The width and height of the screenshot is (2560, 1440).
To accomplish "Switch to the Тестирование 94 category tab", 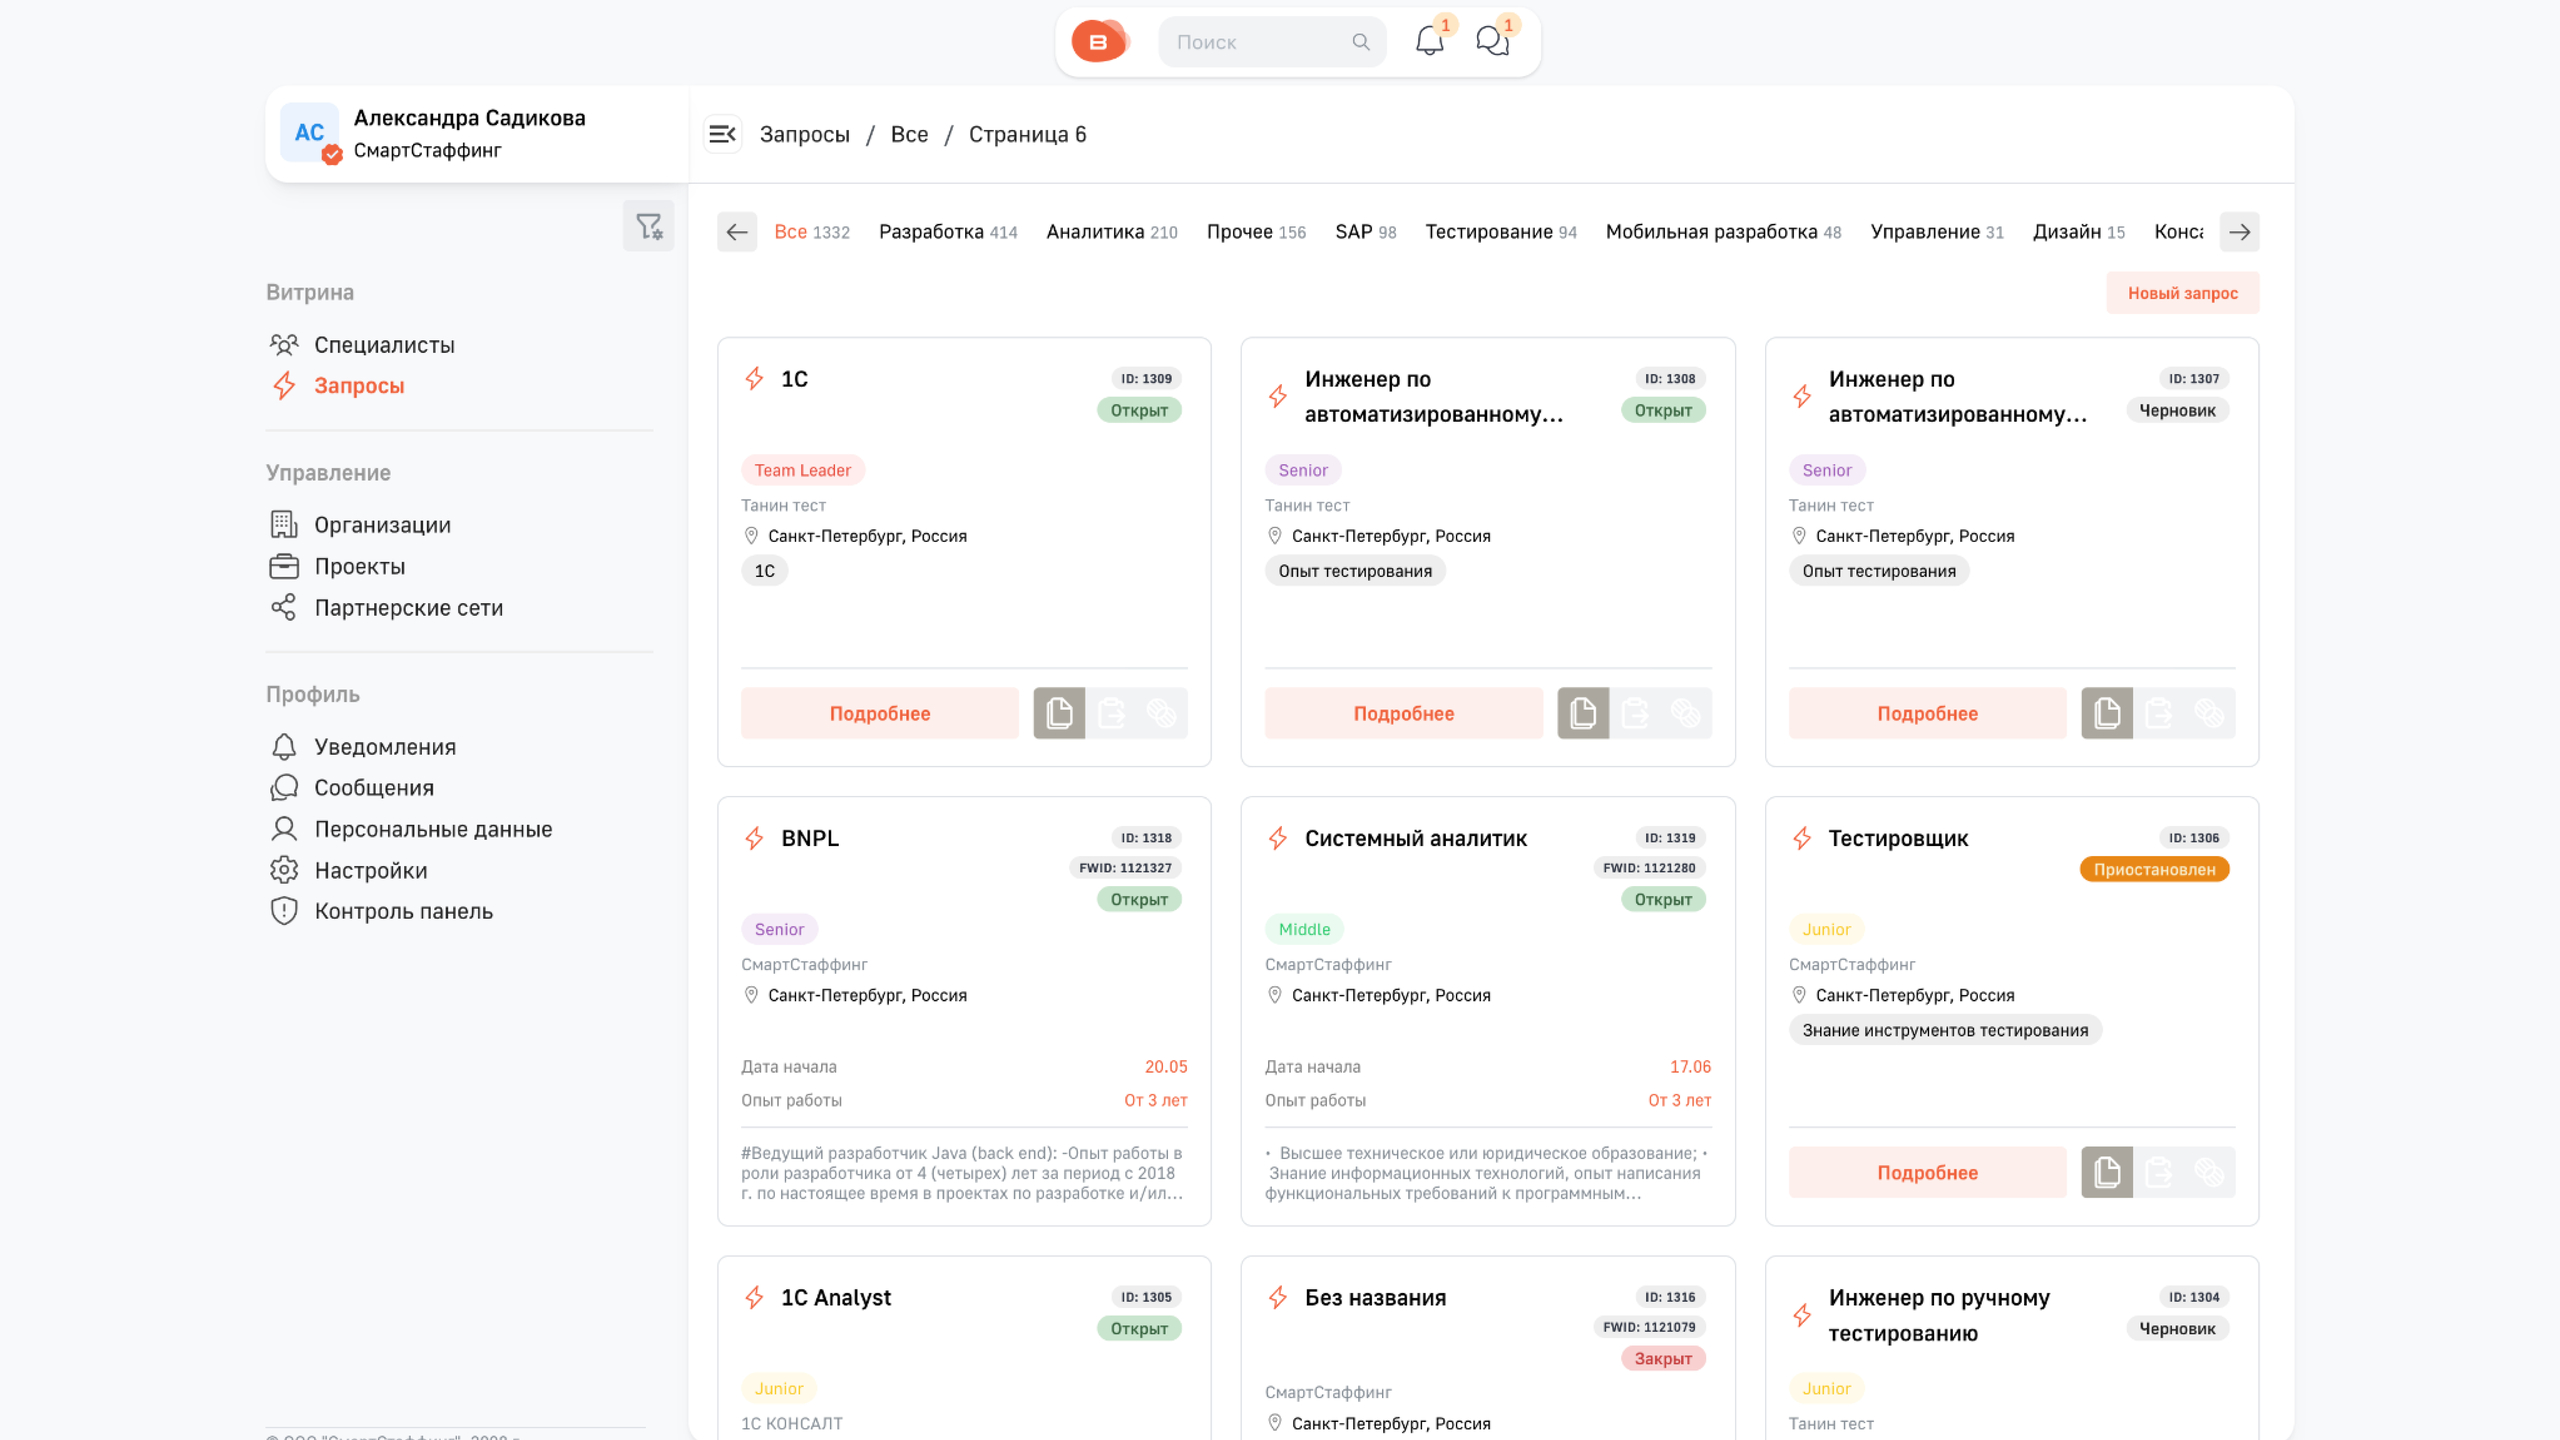I will [1500, 231].
